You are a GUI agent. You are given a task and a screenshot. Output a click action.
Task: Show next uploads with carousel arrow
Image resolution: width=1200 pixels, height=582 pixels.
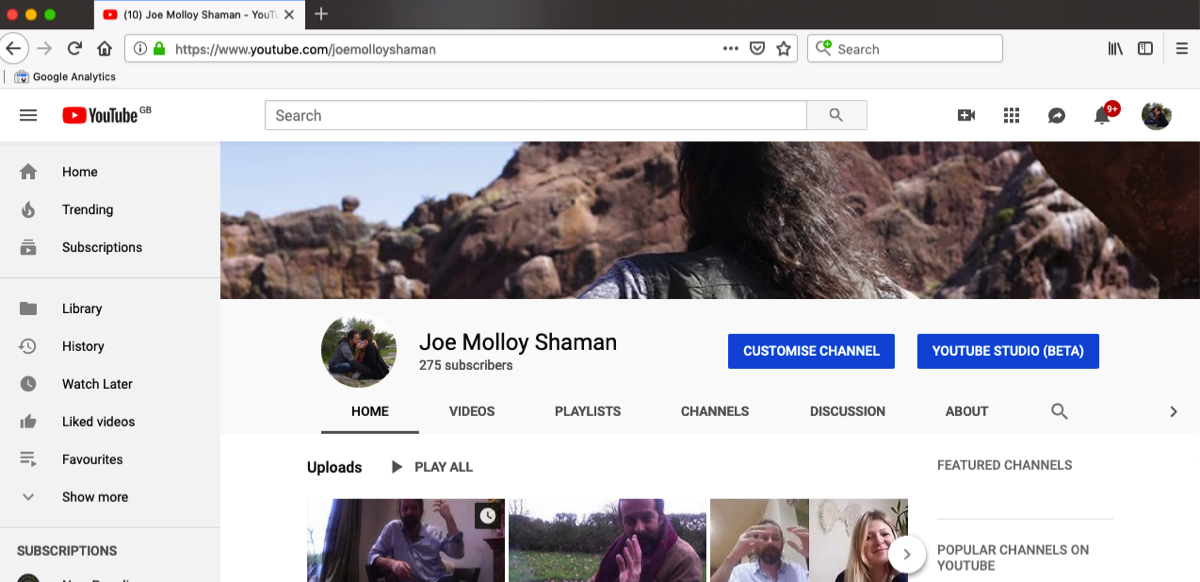(x=906, y=553)
